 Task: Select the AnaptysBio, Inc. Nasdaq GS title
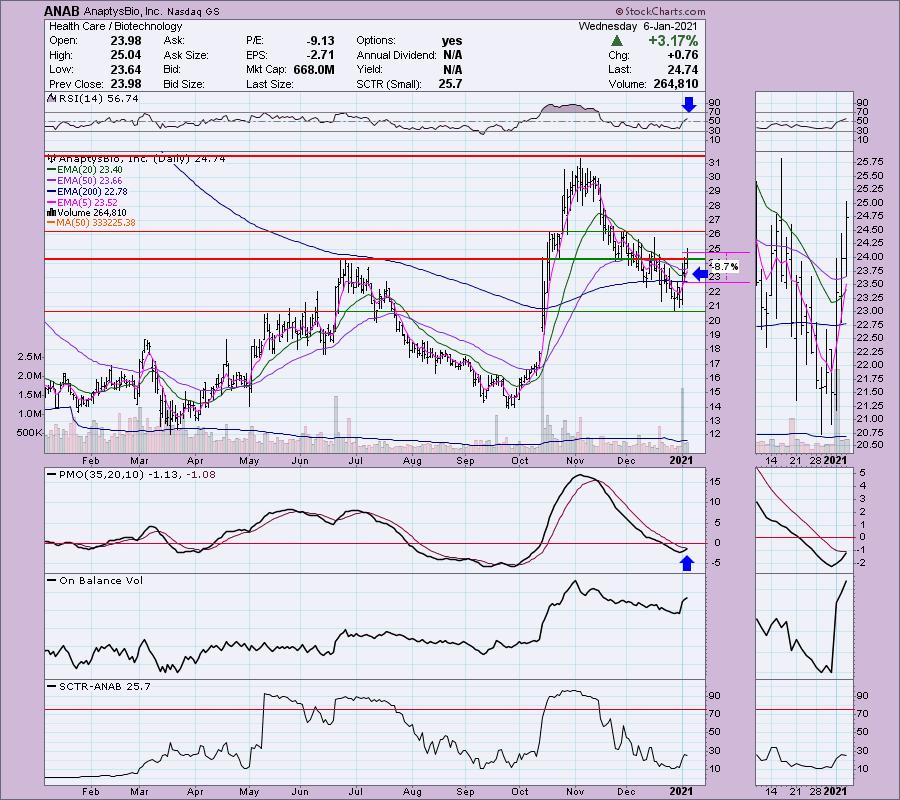pyautogui.click(x=151, y=11)
